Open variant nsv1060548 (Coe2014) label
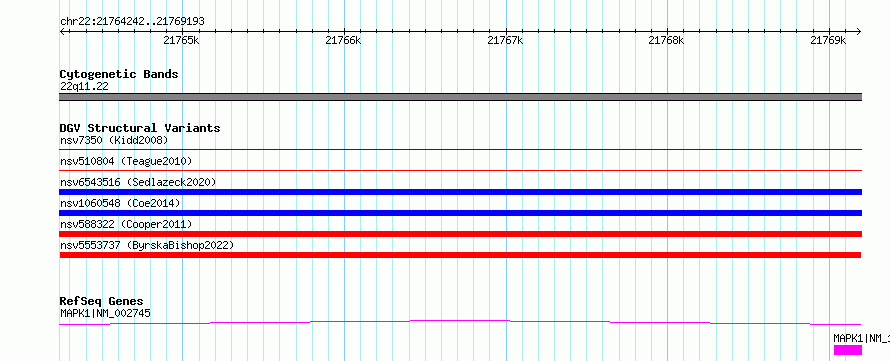Image resolution: width=890 pixels, height=361 pixels. click(120, 203)
